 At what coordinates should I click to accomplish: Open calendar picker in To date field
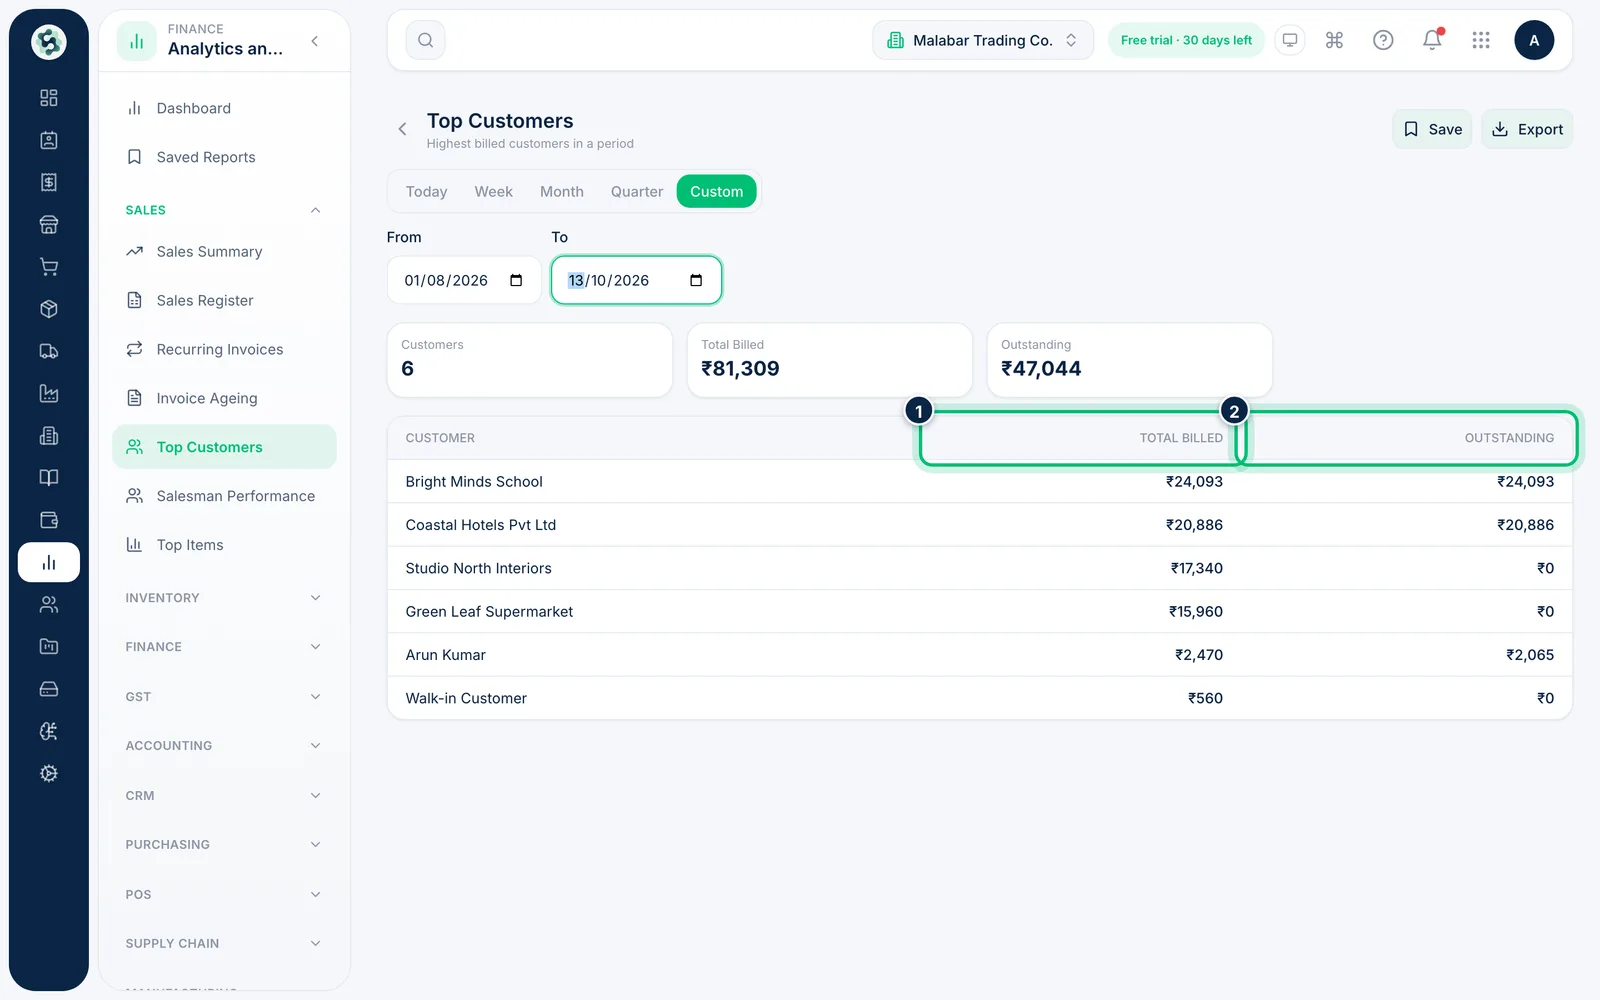click(696, 280)
